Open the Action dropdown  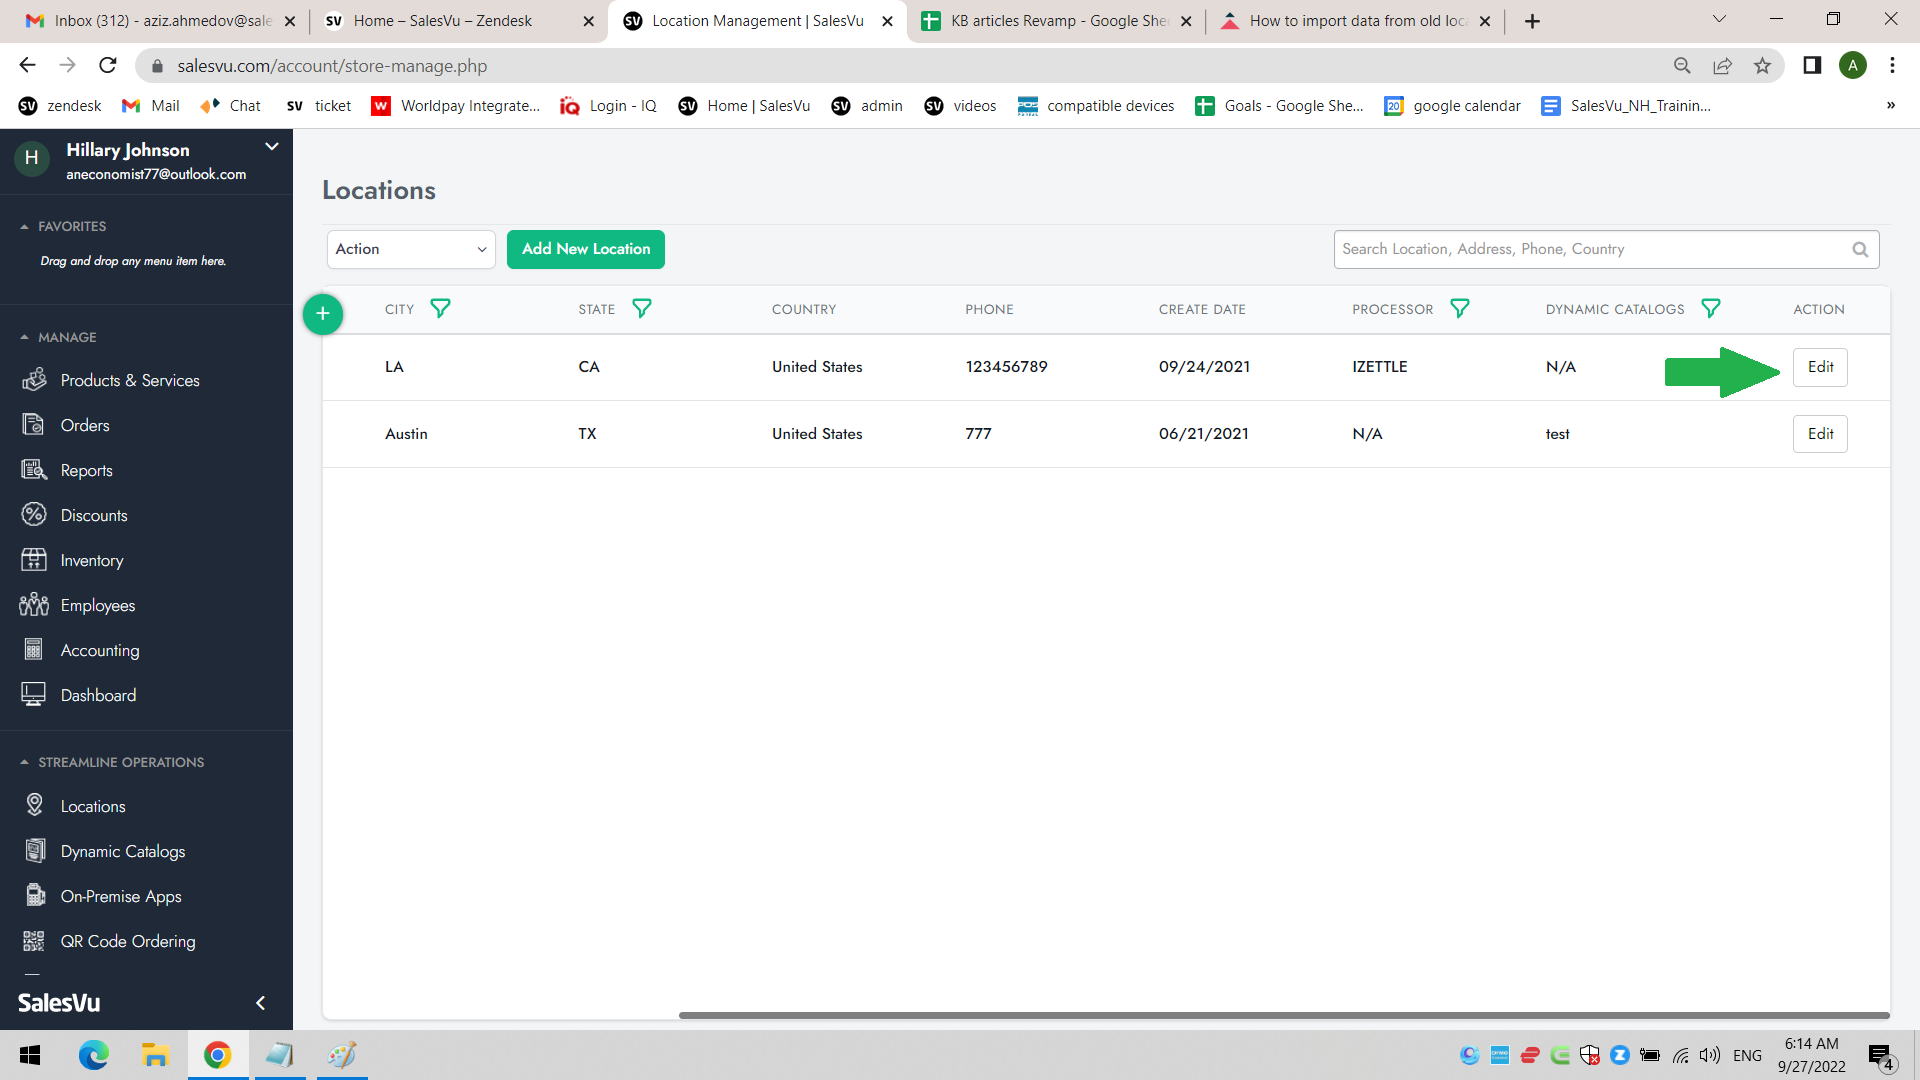pos(411,250)
